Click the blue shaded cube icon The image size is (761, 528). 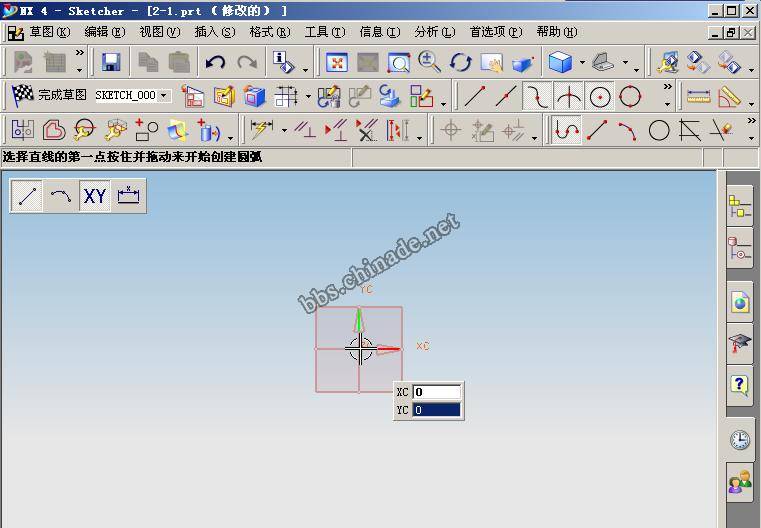(x=560, y=62)
